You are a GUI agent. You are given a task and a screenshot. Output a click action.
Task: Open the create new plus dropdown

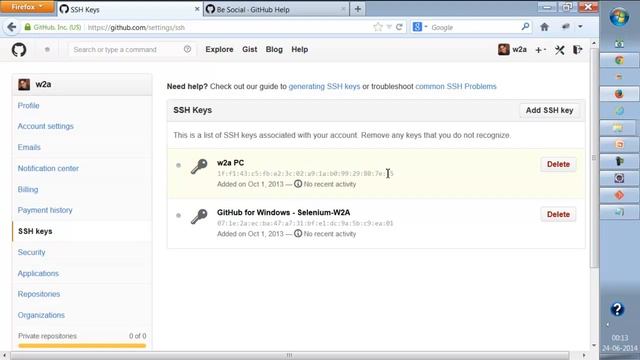pos(540,50)
